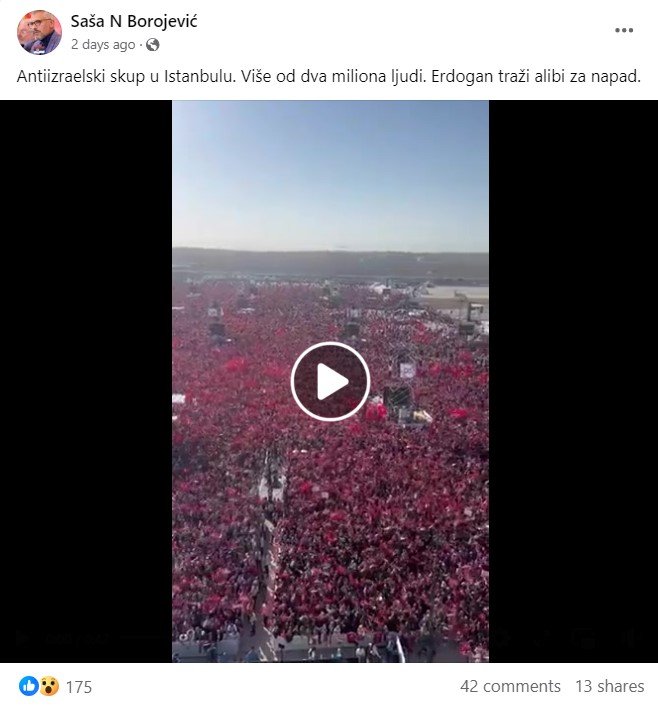Play the Istanbul rally video
This screenshot has height=707, width=658.
point(330,381)
